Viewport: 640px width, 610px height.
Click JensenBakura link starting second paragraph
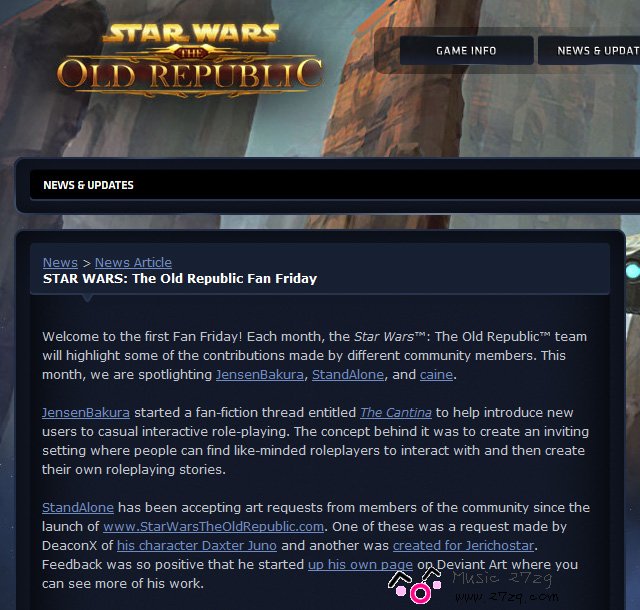[86, 412]
